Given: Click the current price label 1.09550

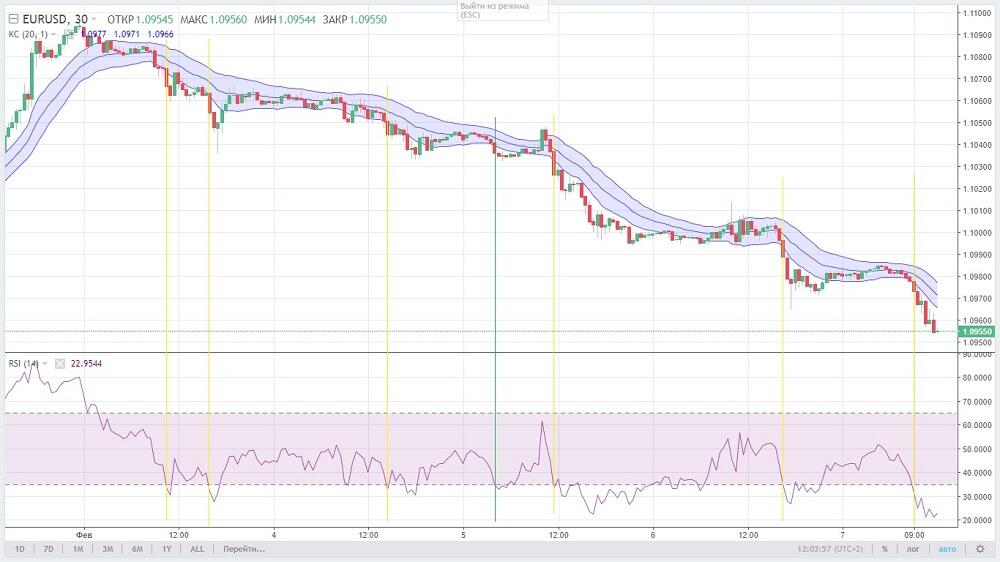Looking at the screenshot, I should pos(975,331).
